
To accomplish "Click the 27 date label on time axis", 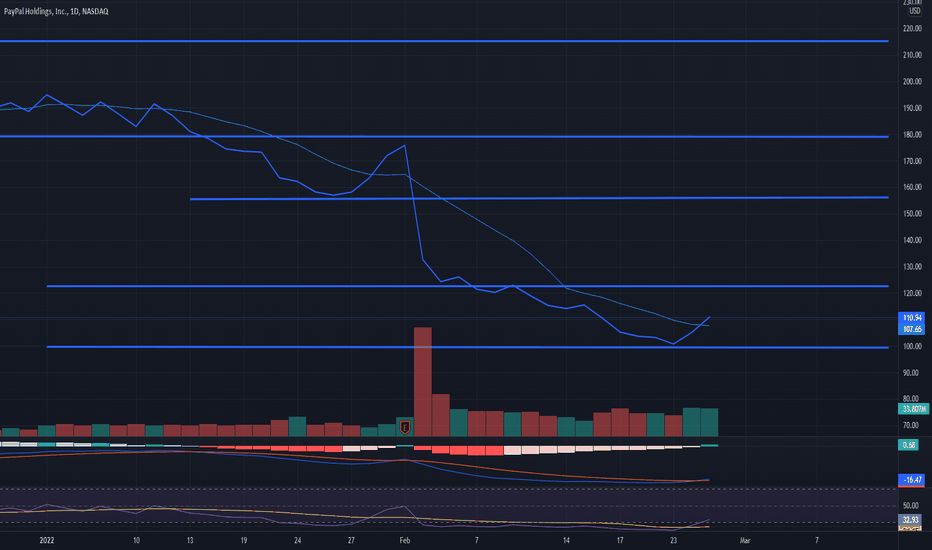I will tap(351, 540).
